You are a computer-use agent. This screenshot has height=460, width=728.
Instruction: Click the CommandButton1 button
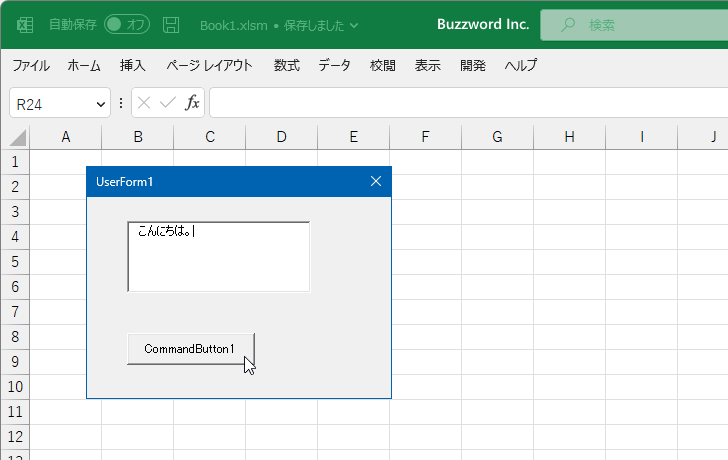click(x=191, y=349)
